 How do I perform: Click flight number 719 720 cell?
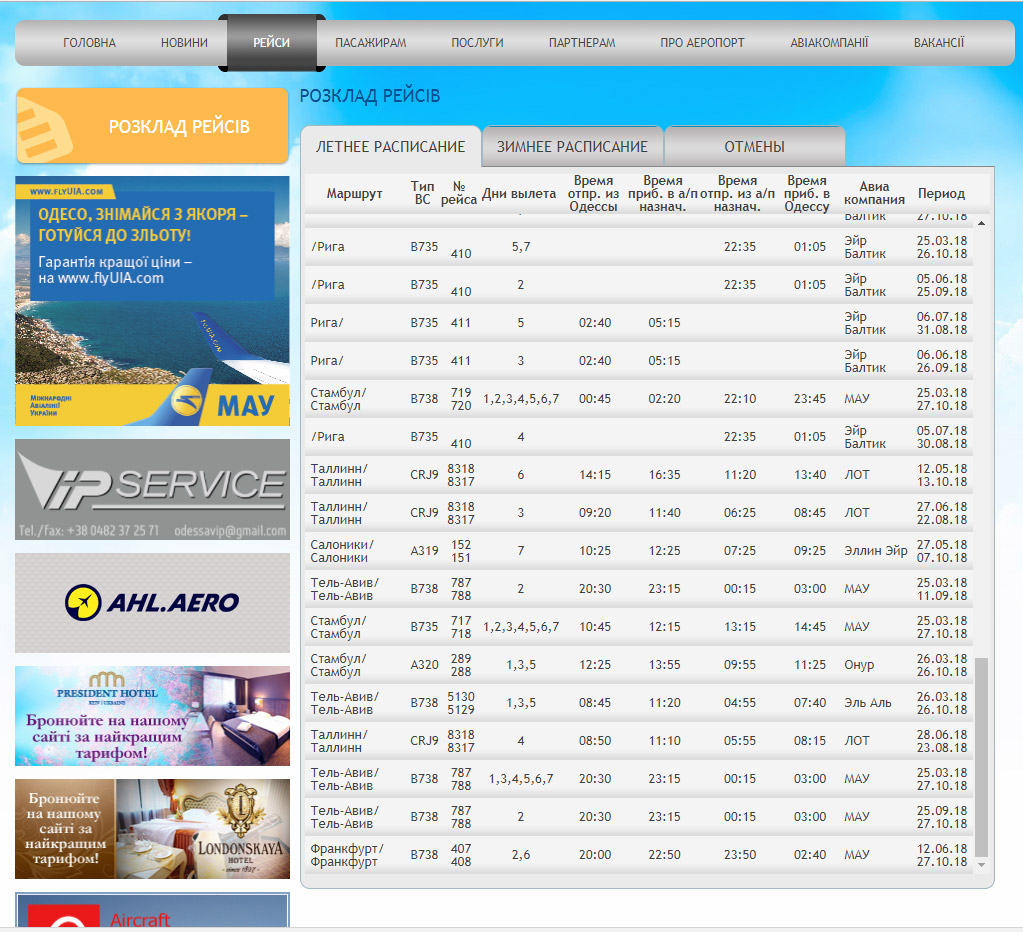pyautogui.click(x=461, y=399)
